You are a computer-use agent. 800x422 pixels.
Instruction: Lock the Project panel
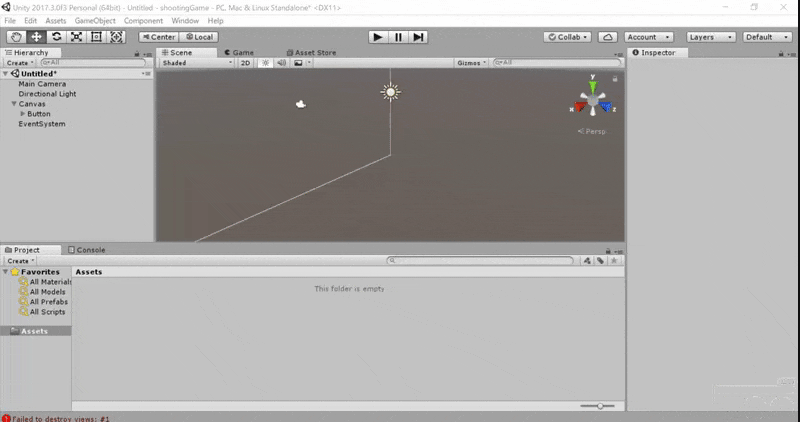pos(608,251)
